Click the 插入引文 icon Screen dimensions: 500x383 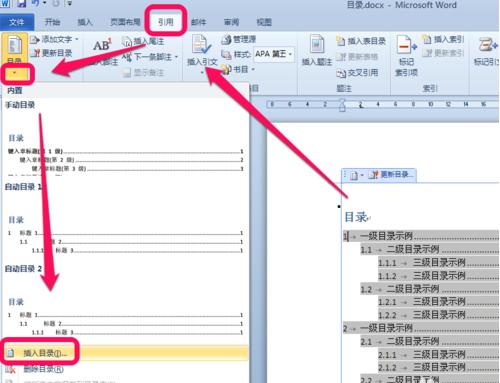pyautogui.click(x=202, y=45)
